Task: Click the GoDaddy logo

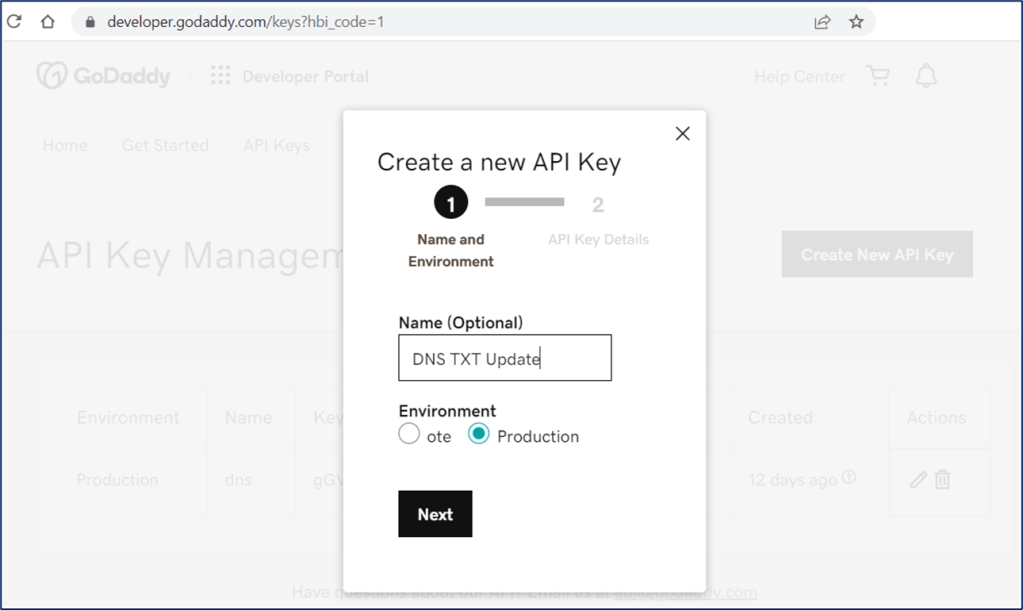Action: (x=103, y=76)
